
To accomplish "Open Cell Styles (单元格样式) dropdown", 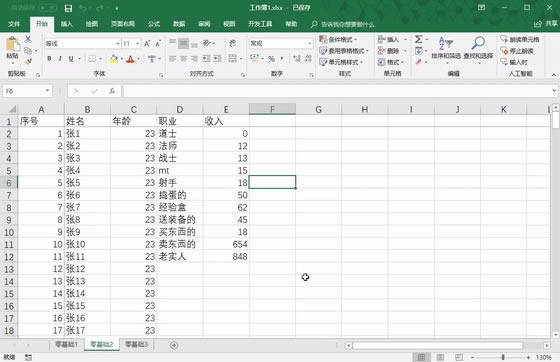I will (x=341, y=62).
